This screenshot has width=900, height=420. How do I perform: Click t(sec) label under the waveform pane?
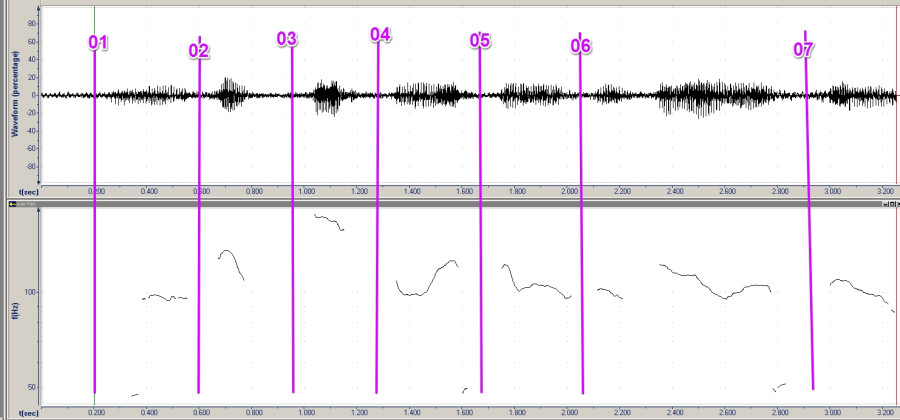28,193
